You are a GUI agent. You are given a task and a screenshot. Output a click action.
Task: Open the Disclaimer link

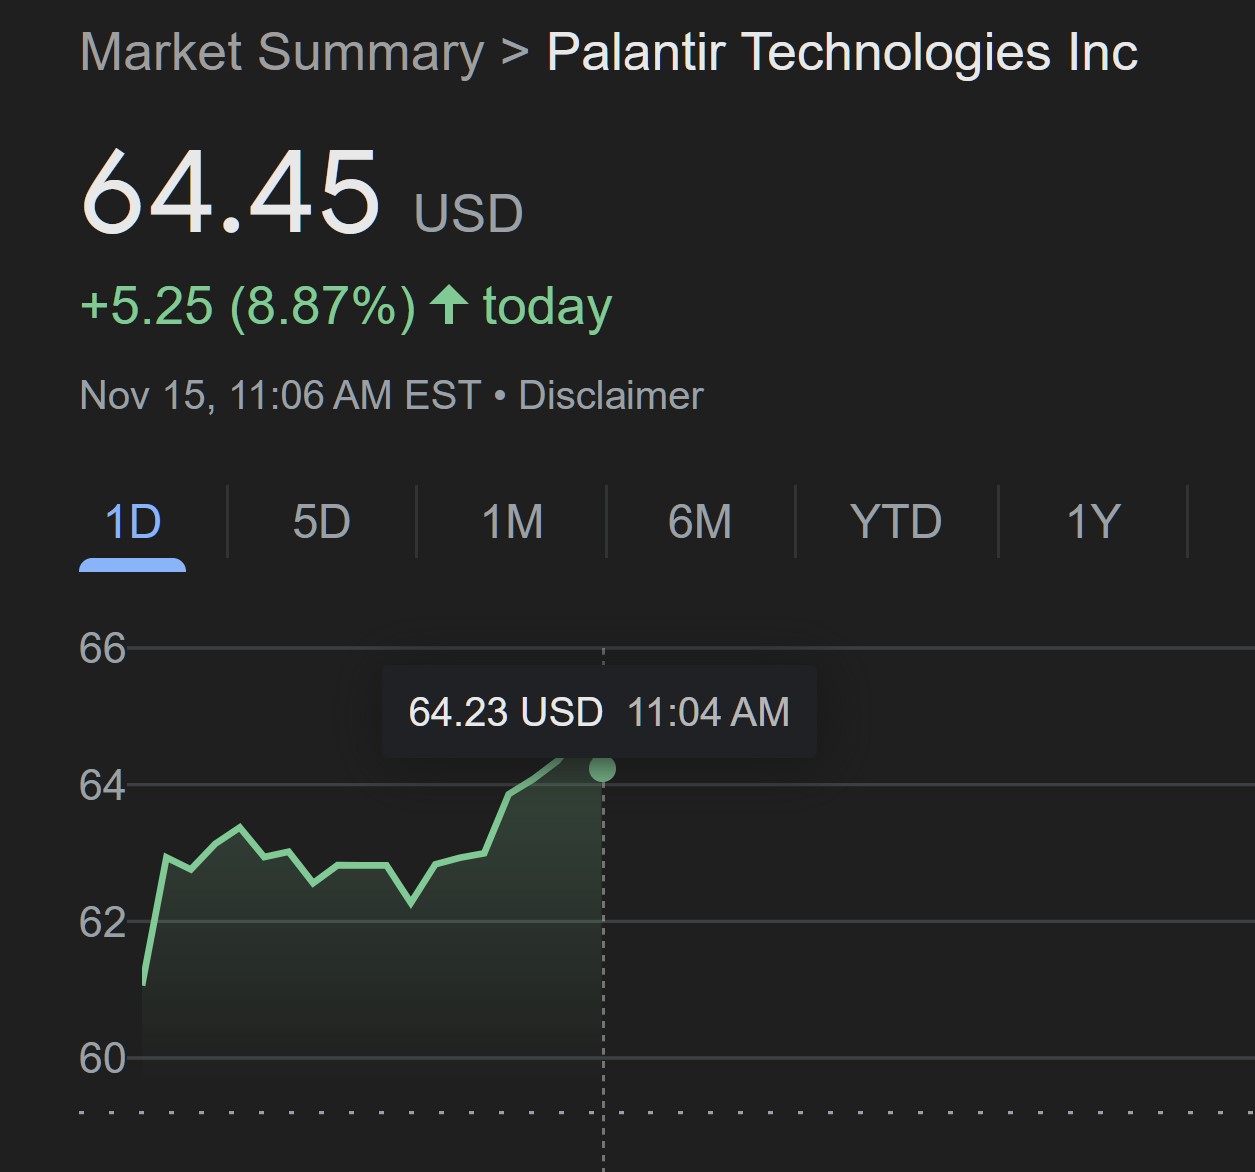[x=611, y=395]
